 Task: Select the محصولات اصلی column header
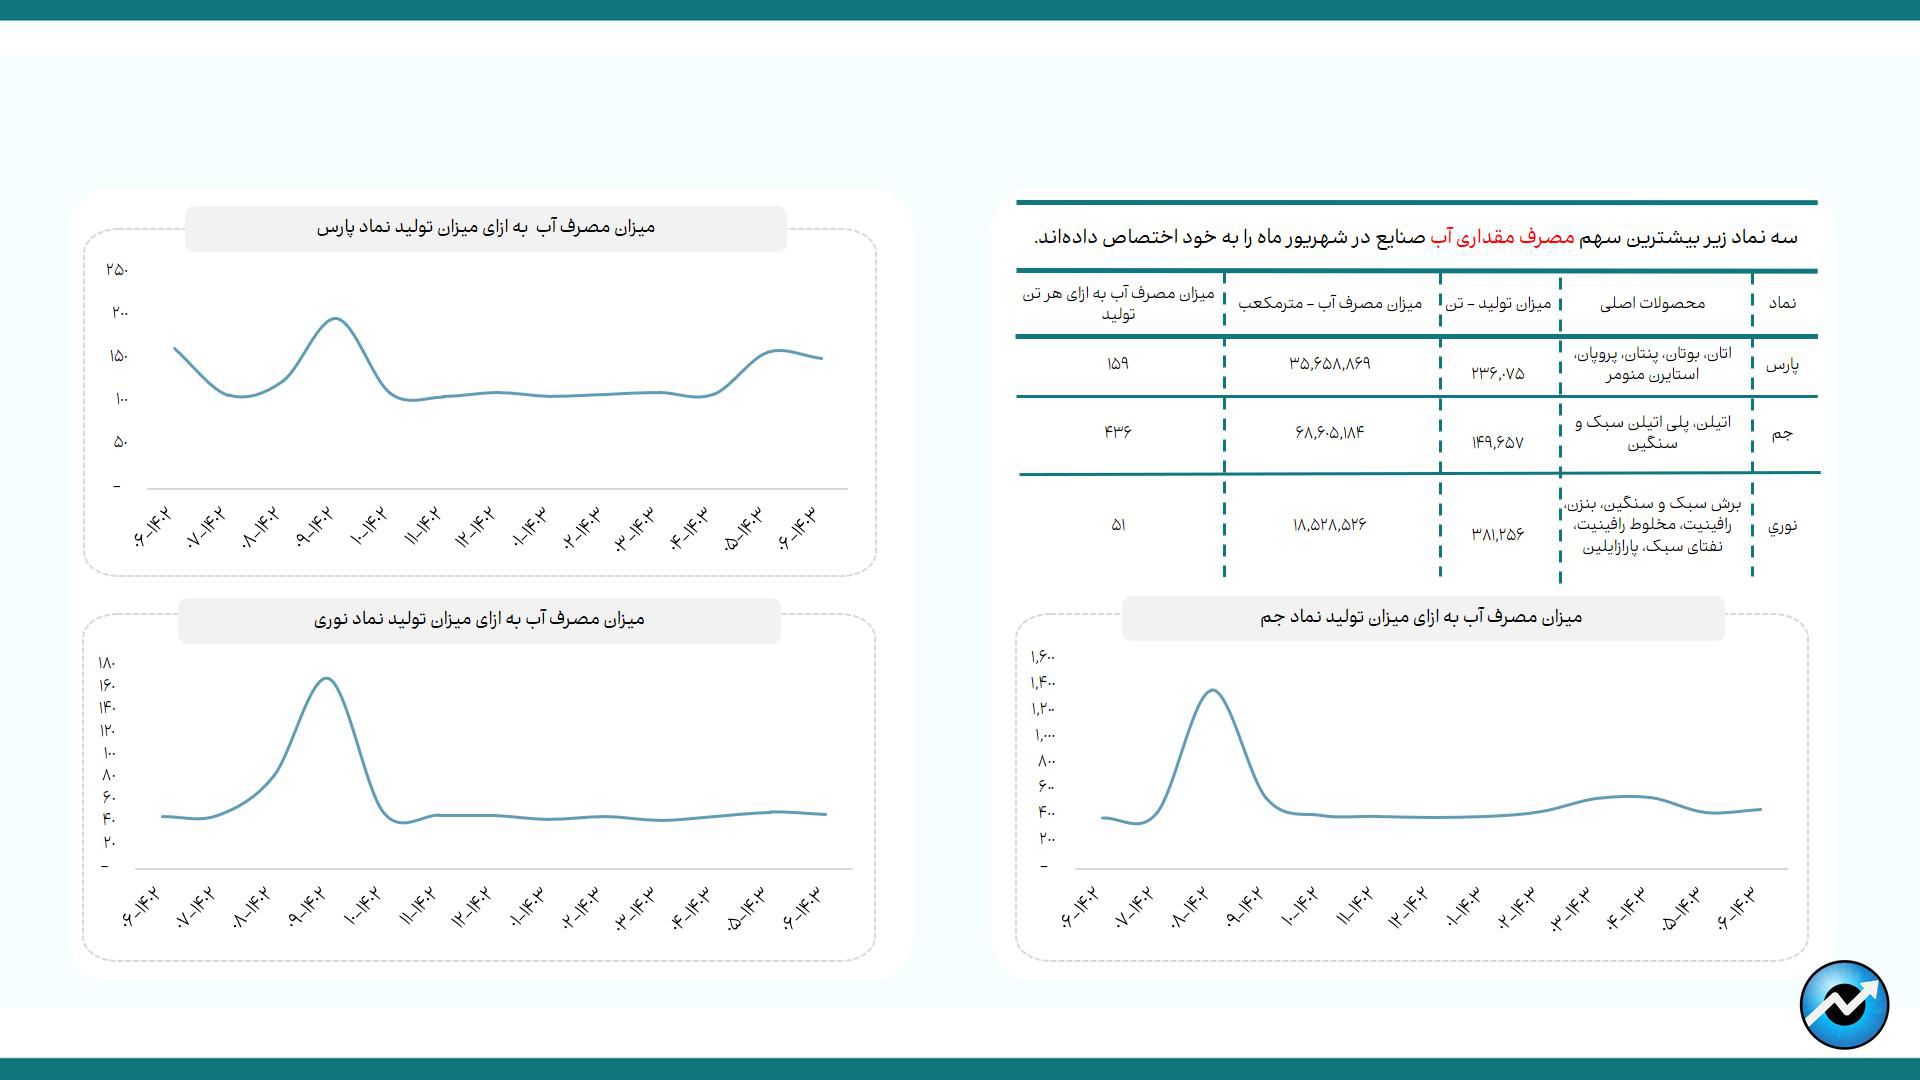(x=1652, y=303)
